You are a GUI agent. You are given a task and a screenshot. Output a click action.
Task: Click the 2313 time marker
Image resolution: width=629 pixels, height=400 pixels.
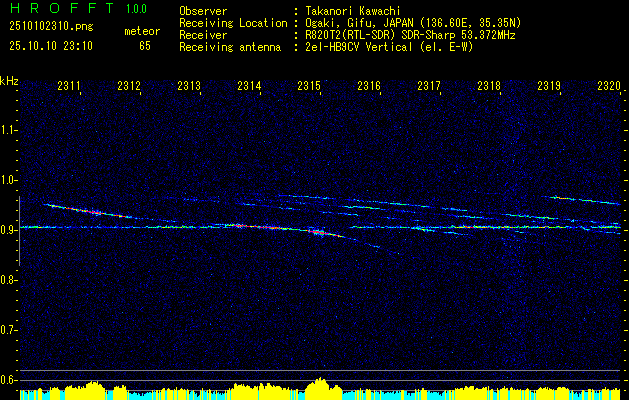pyautogui.click(x=189, y=86)
